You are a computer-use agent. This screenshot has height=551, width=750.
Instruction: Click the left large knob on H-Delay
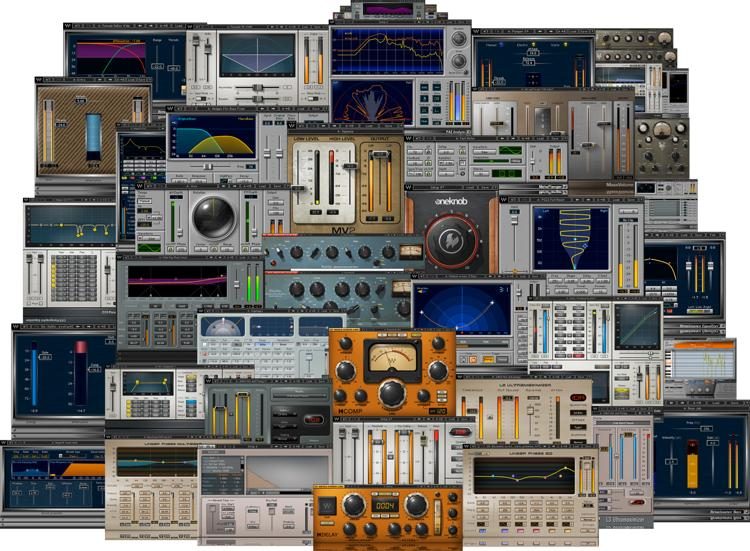[x=354, y=505]
